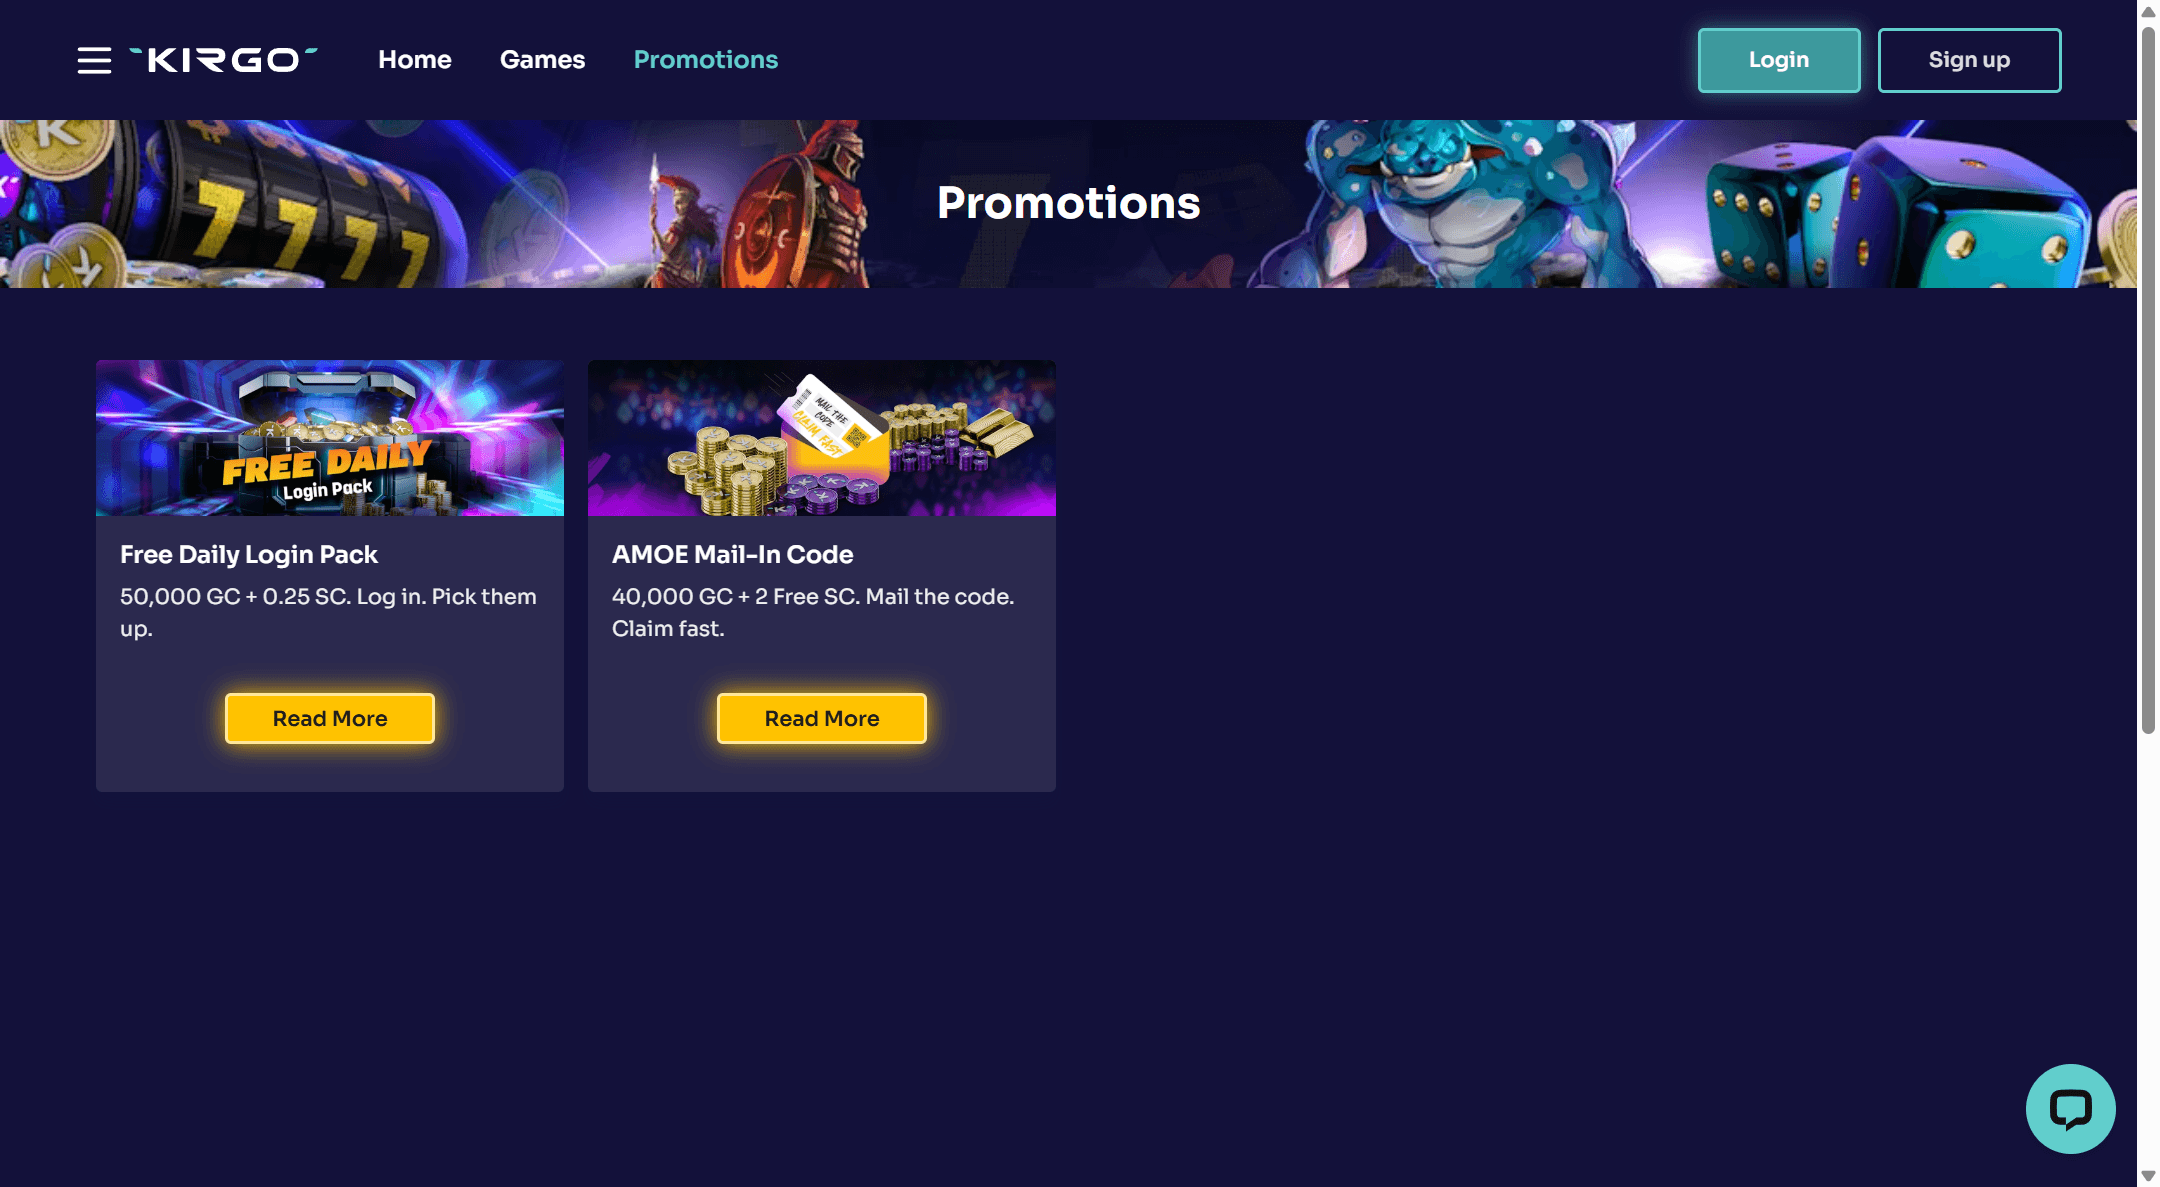The width and height of the screenshot is (2160, 1187).
Task: Click Read More under AMOE Mail-In Code
Action: [x=822, y=718]
